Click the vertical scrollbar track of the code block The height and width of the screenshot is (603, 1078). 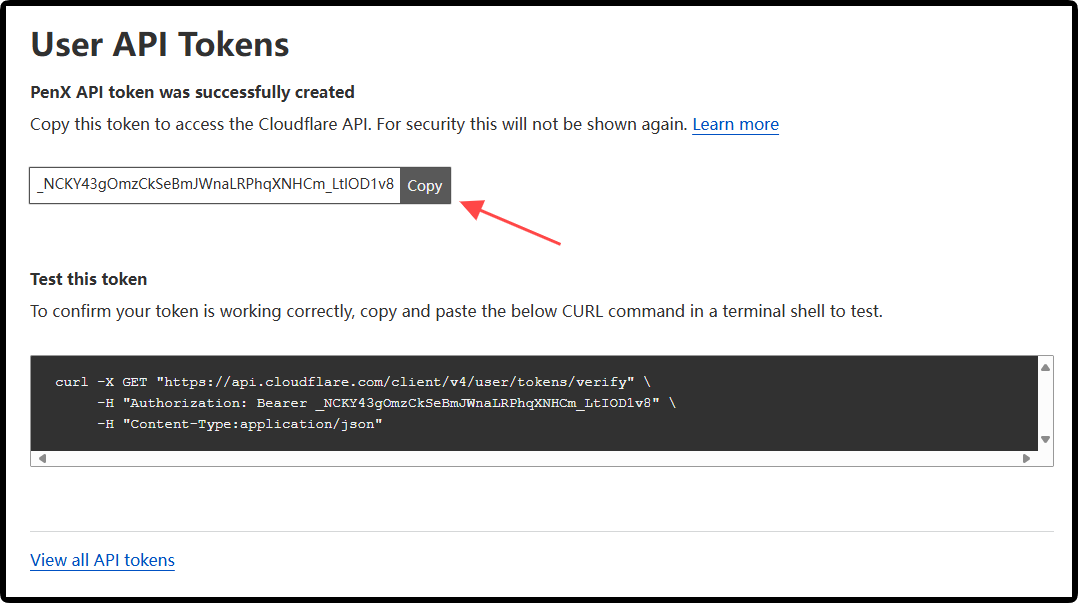point(1045,403)
